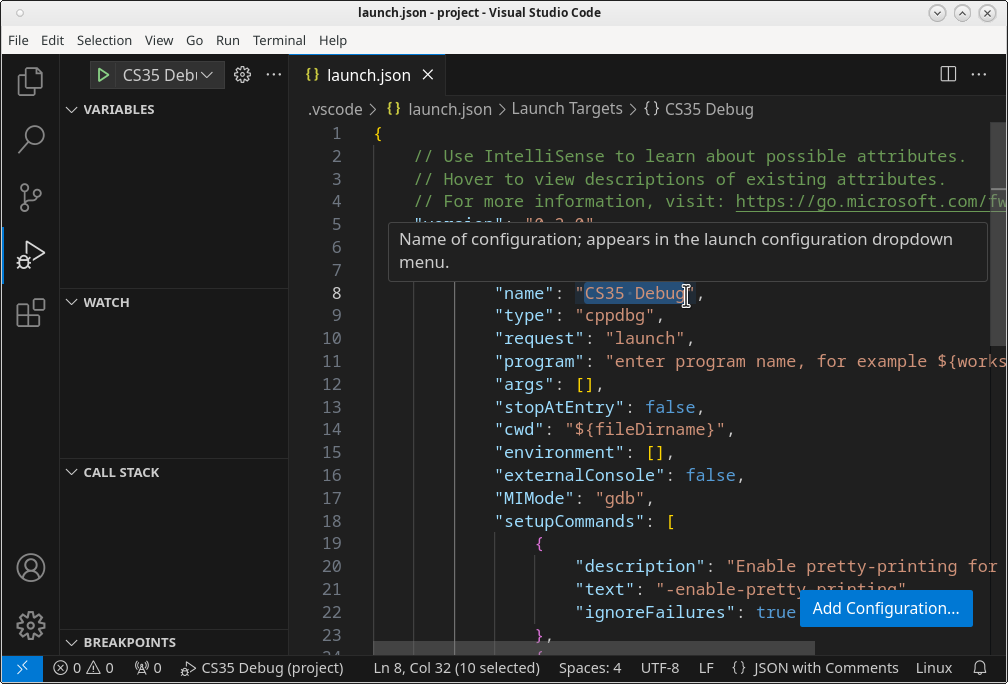Open launch.json via the debug gear icon
Image resolution: width=1008 pixels, height=684 pixels.
[x=242, y=75]
